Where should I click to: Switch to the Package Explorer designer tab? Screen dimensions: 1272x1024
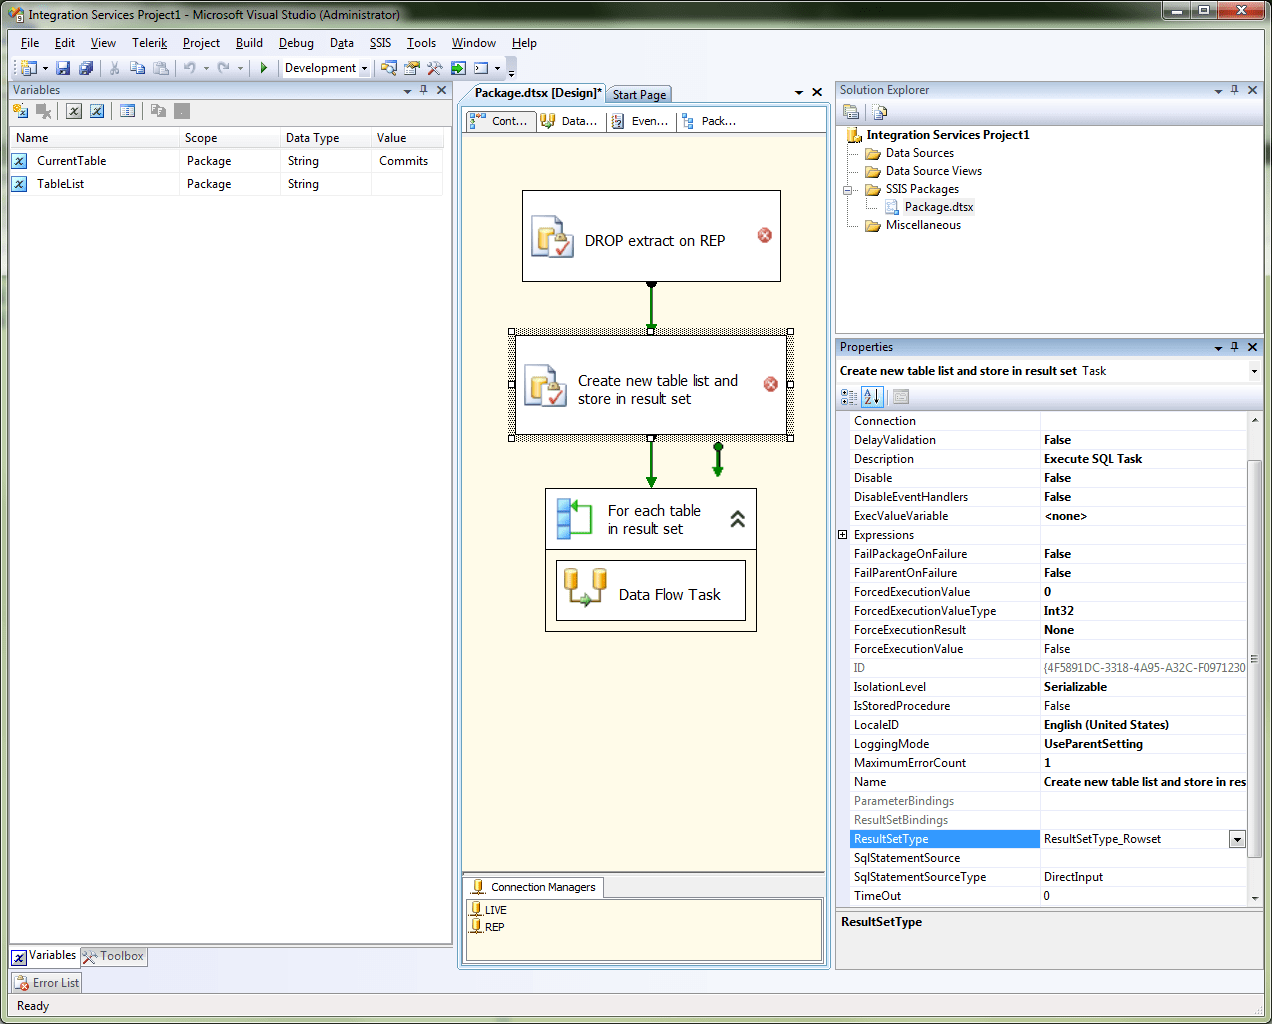tap(709, 121)
